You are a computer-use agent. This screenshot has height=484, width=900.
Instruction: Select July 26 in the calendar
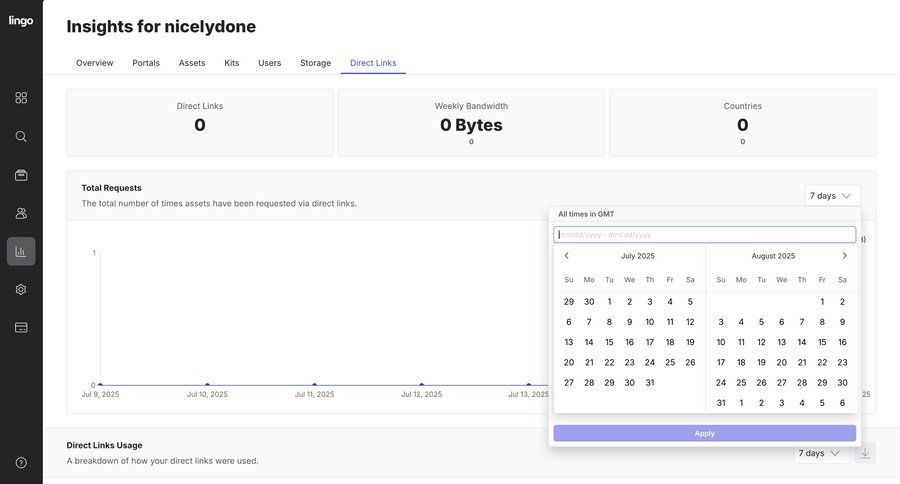690,362
